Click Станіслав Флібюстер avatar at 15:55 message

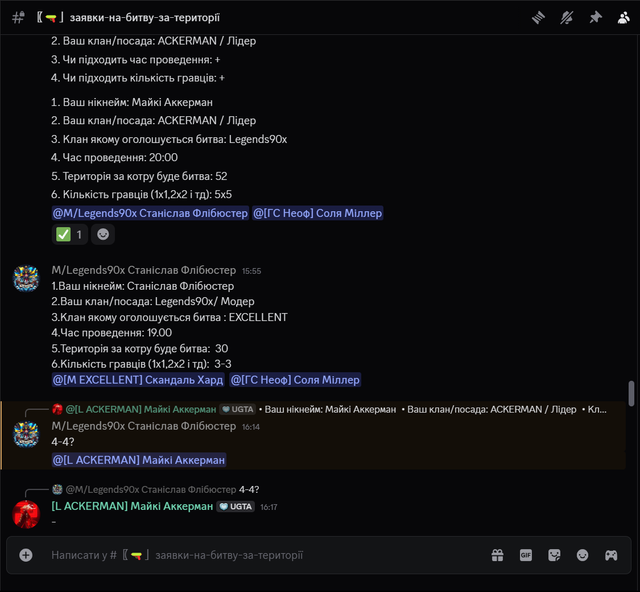(x=26, y=279)
